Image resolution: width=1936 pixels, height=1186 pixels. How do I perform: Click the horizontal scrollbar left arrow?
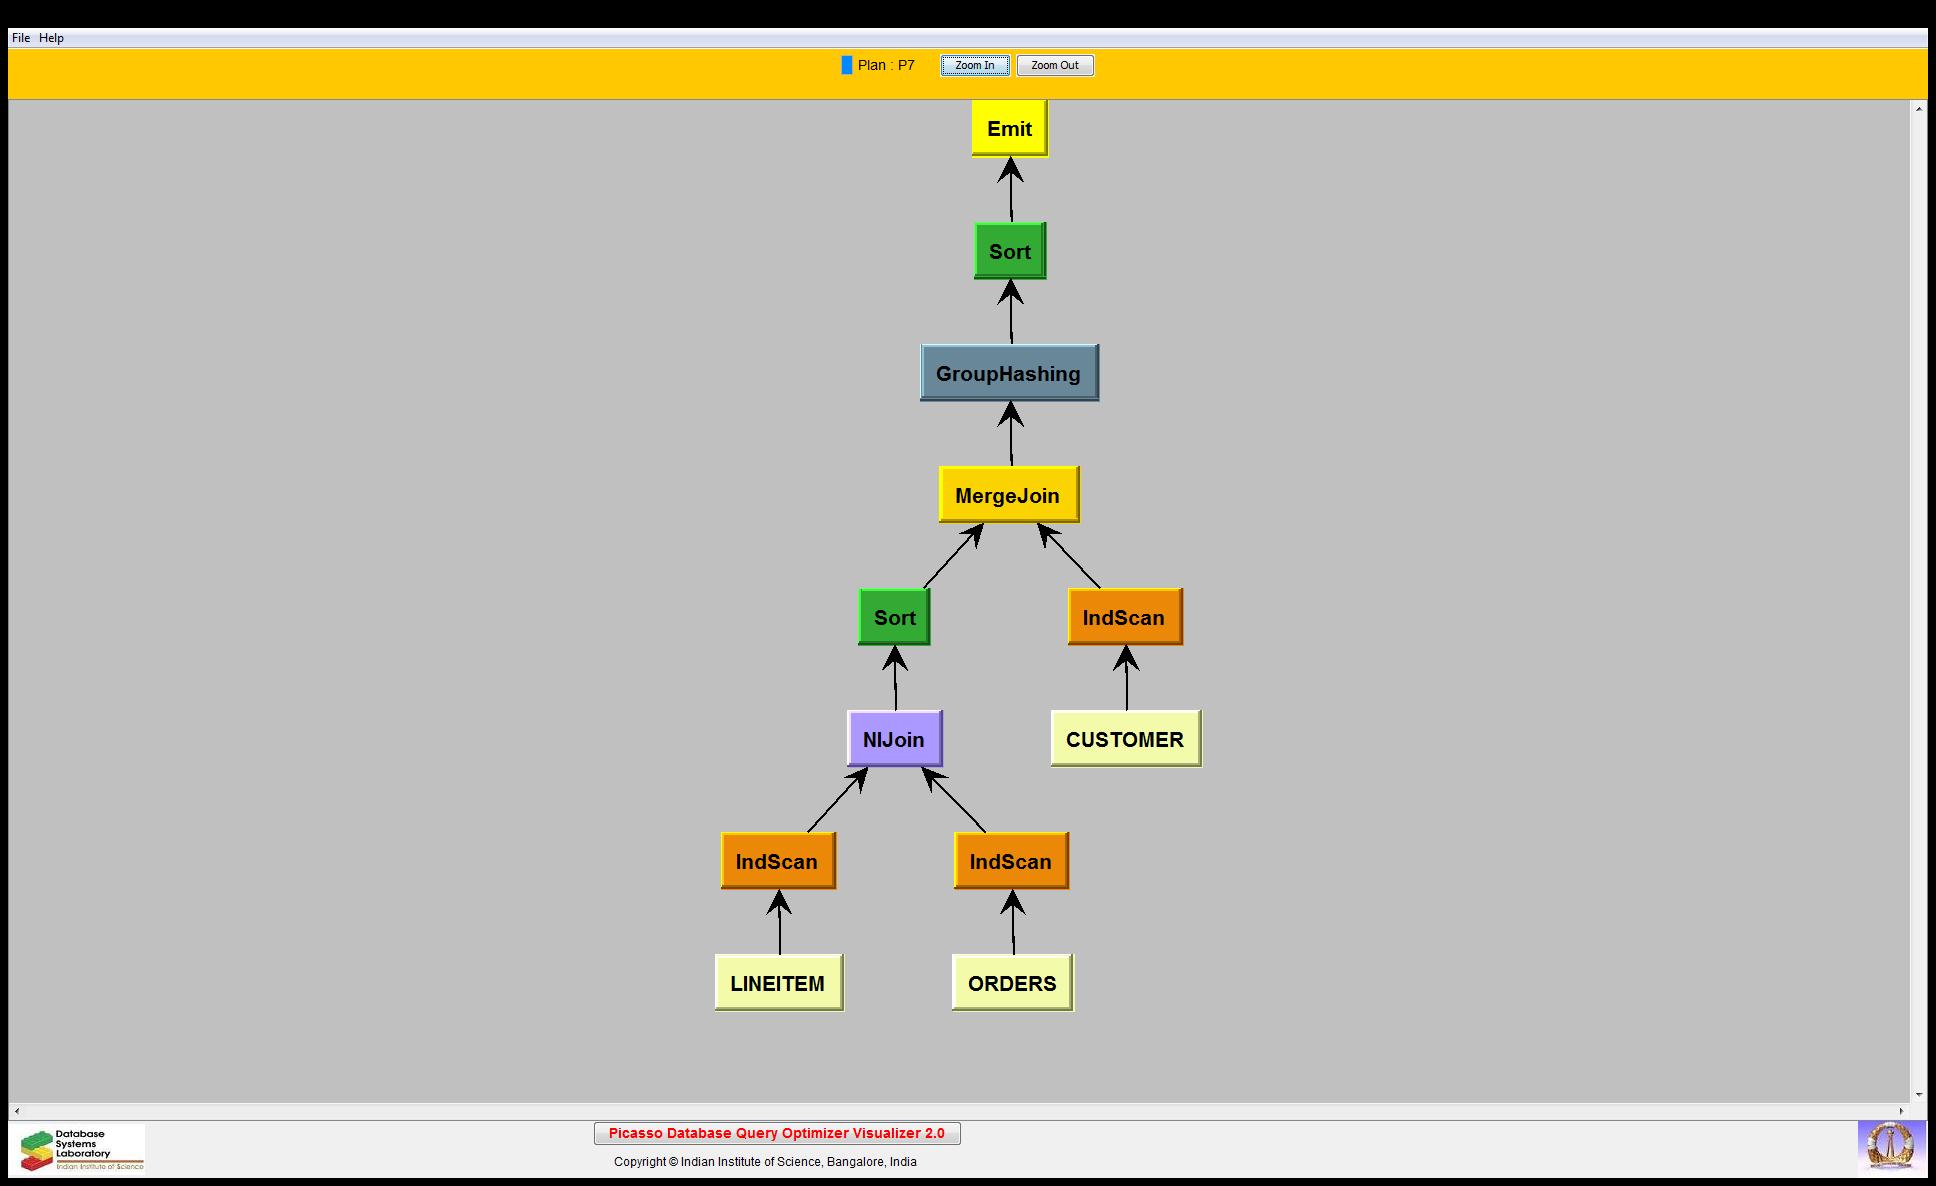coord(16,1111)
